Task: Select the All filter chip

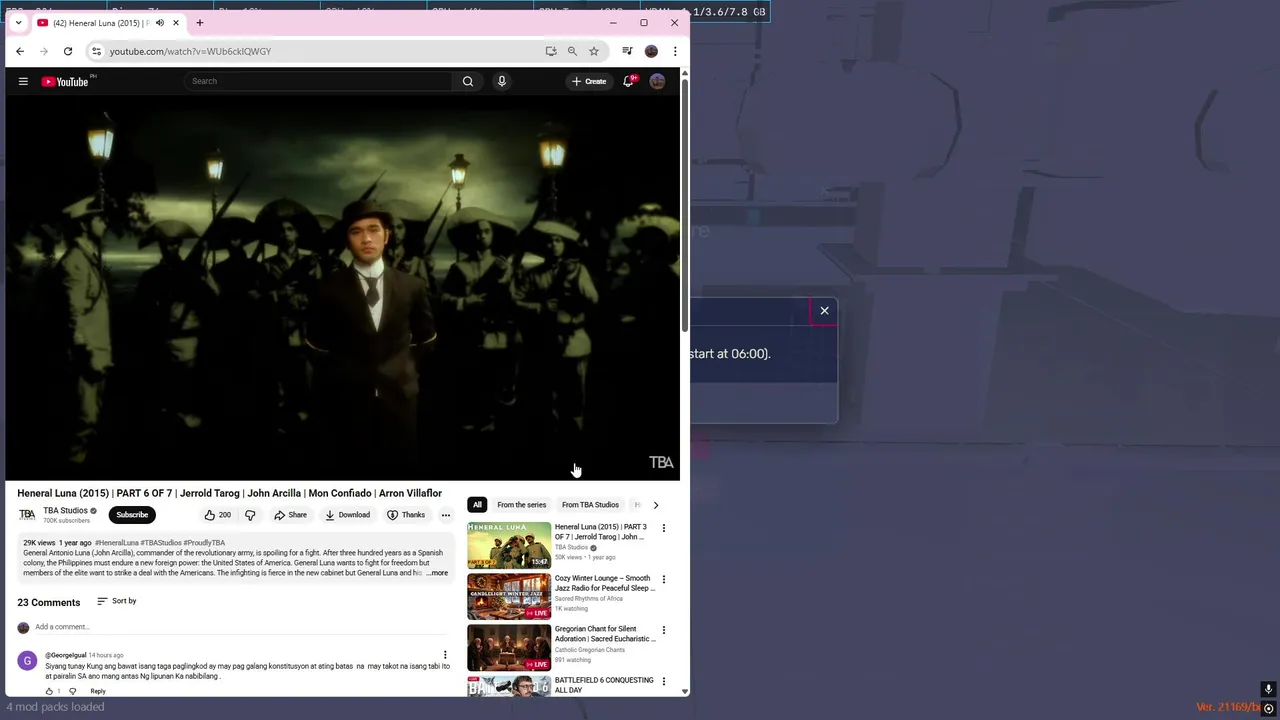Action: (477, 505)
